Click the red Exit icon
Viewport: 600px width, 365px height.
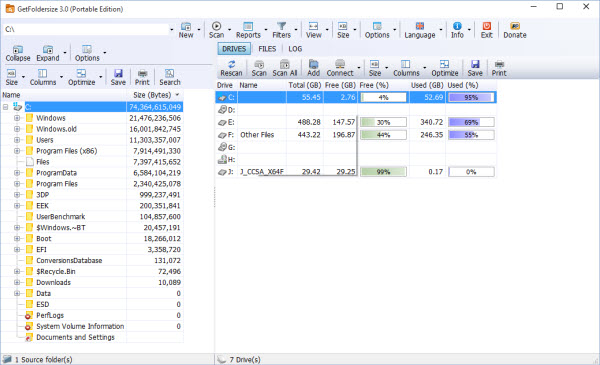coord(487,26)
